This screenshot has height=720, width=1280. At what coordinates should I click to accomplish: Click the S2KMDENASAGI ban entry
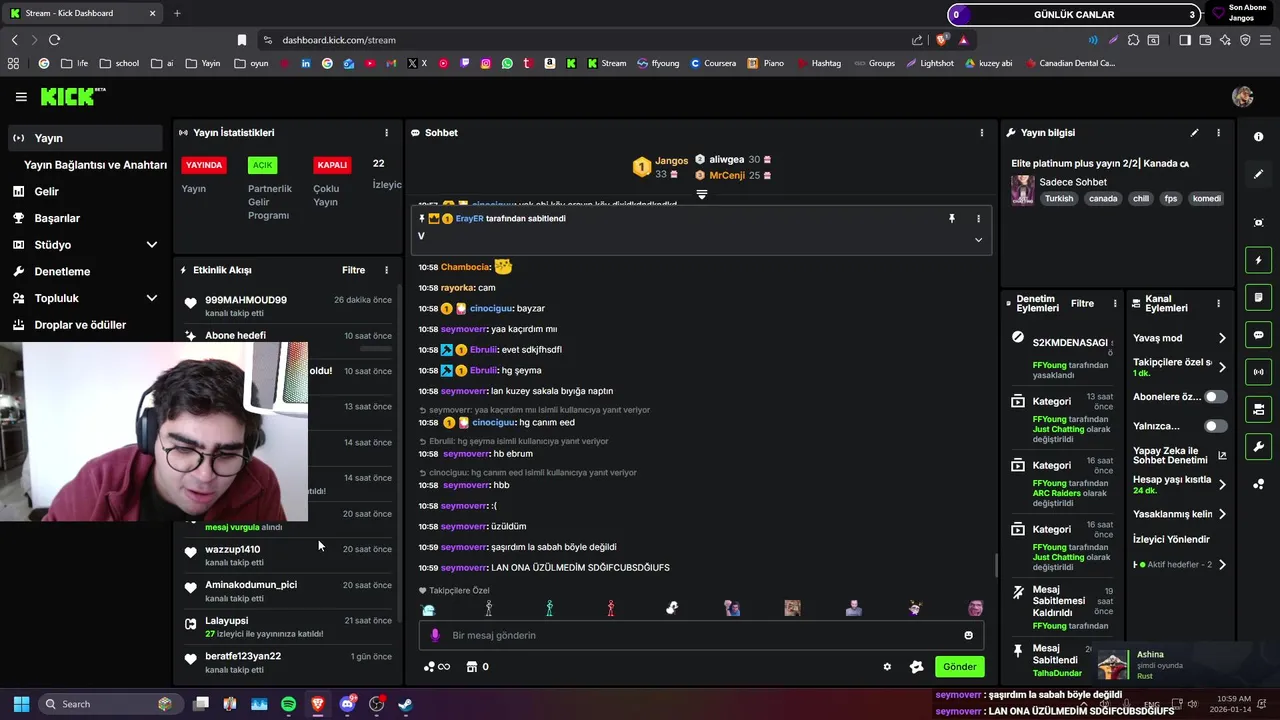1061,355
